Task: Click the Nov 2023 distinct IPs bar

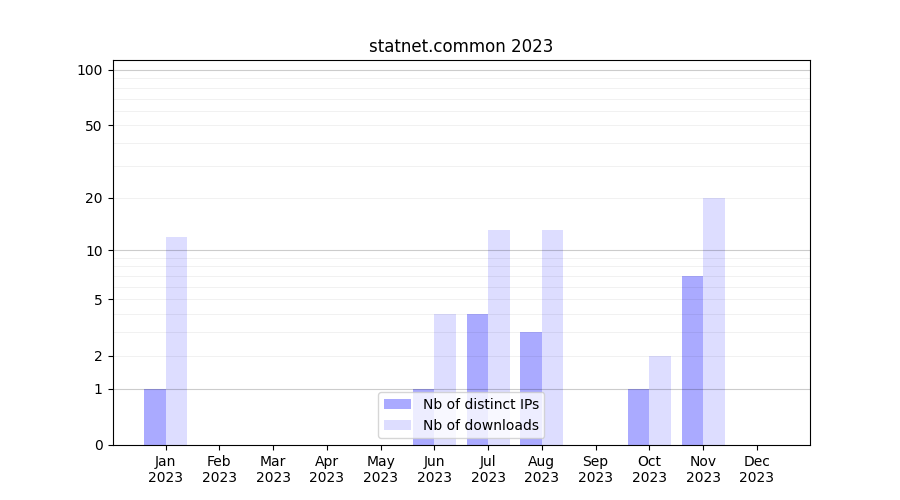Action: 692,360
